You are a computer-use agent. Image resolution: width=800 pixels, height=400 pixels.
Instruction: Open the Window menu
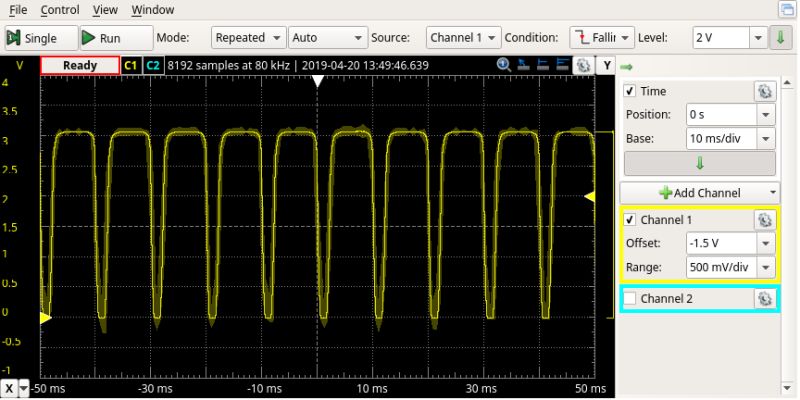[x=153, y=10]
